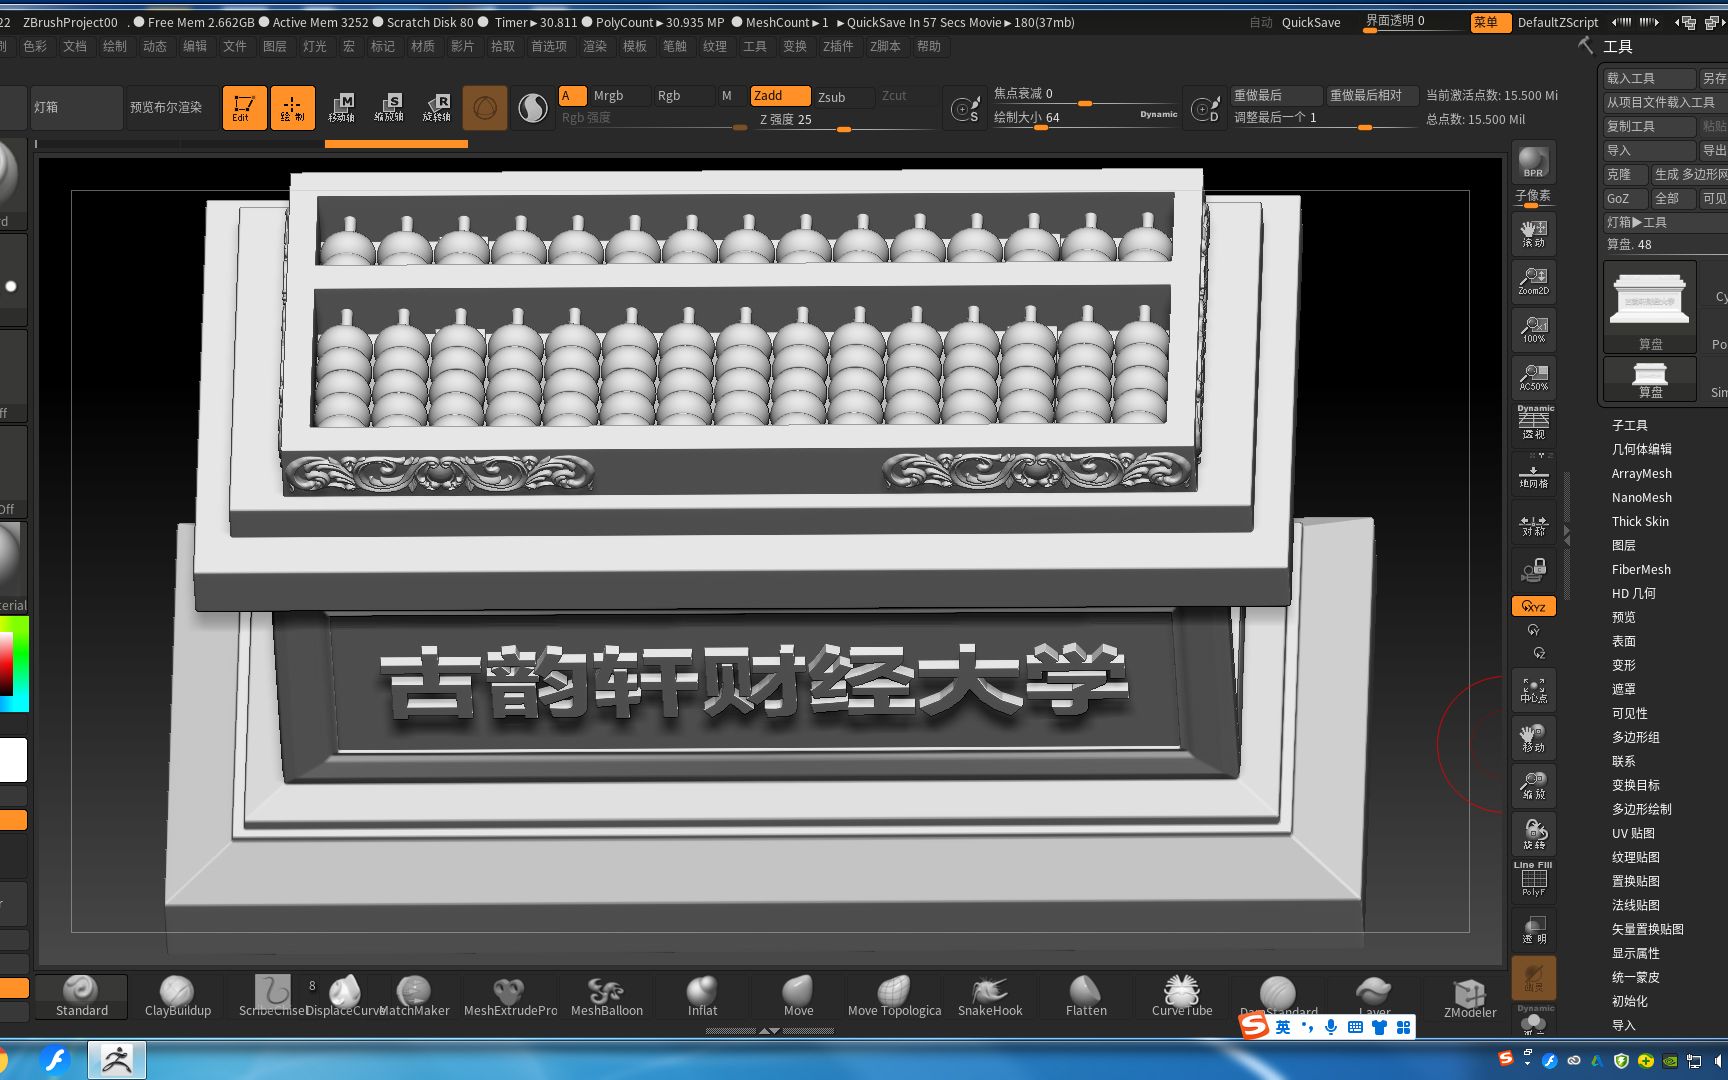The width and height of the screenshot is (1728, 1080).
Task: Open the 帮助 help menu
Action: 929,46
